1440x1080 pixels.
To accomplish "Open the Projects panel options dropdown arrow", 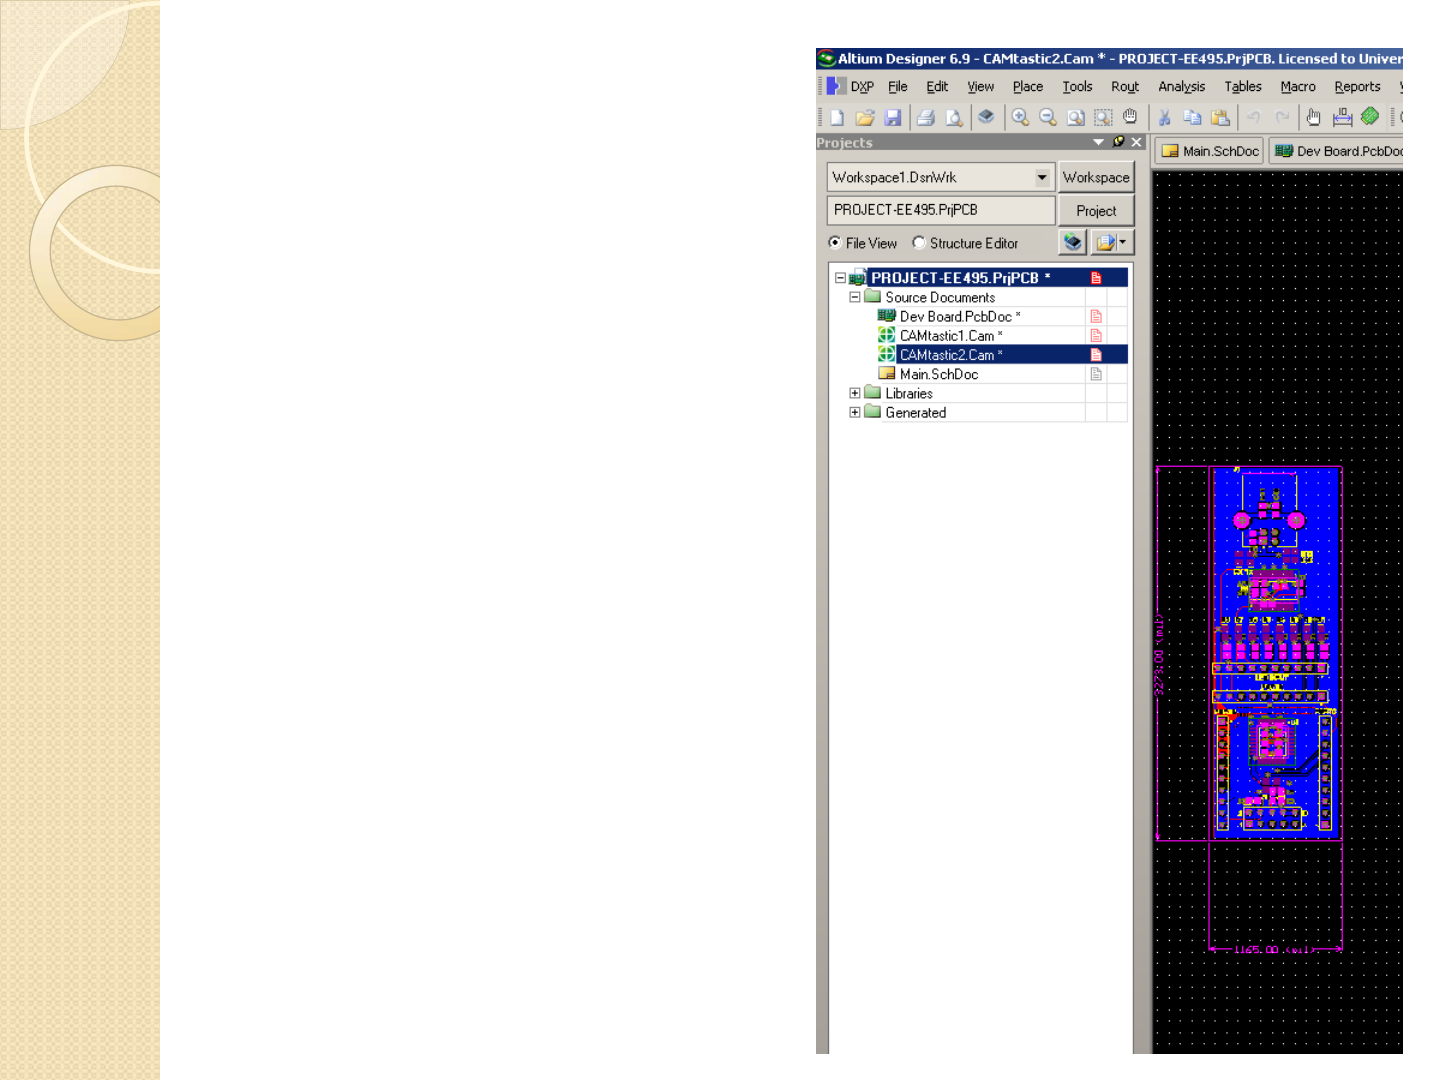I will (1099, 142).
